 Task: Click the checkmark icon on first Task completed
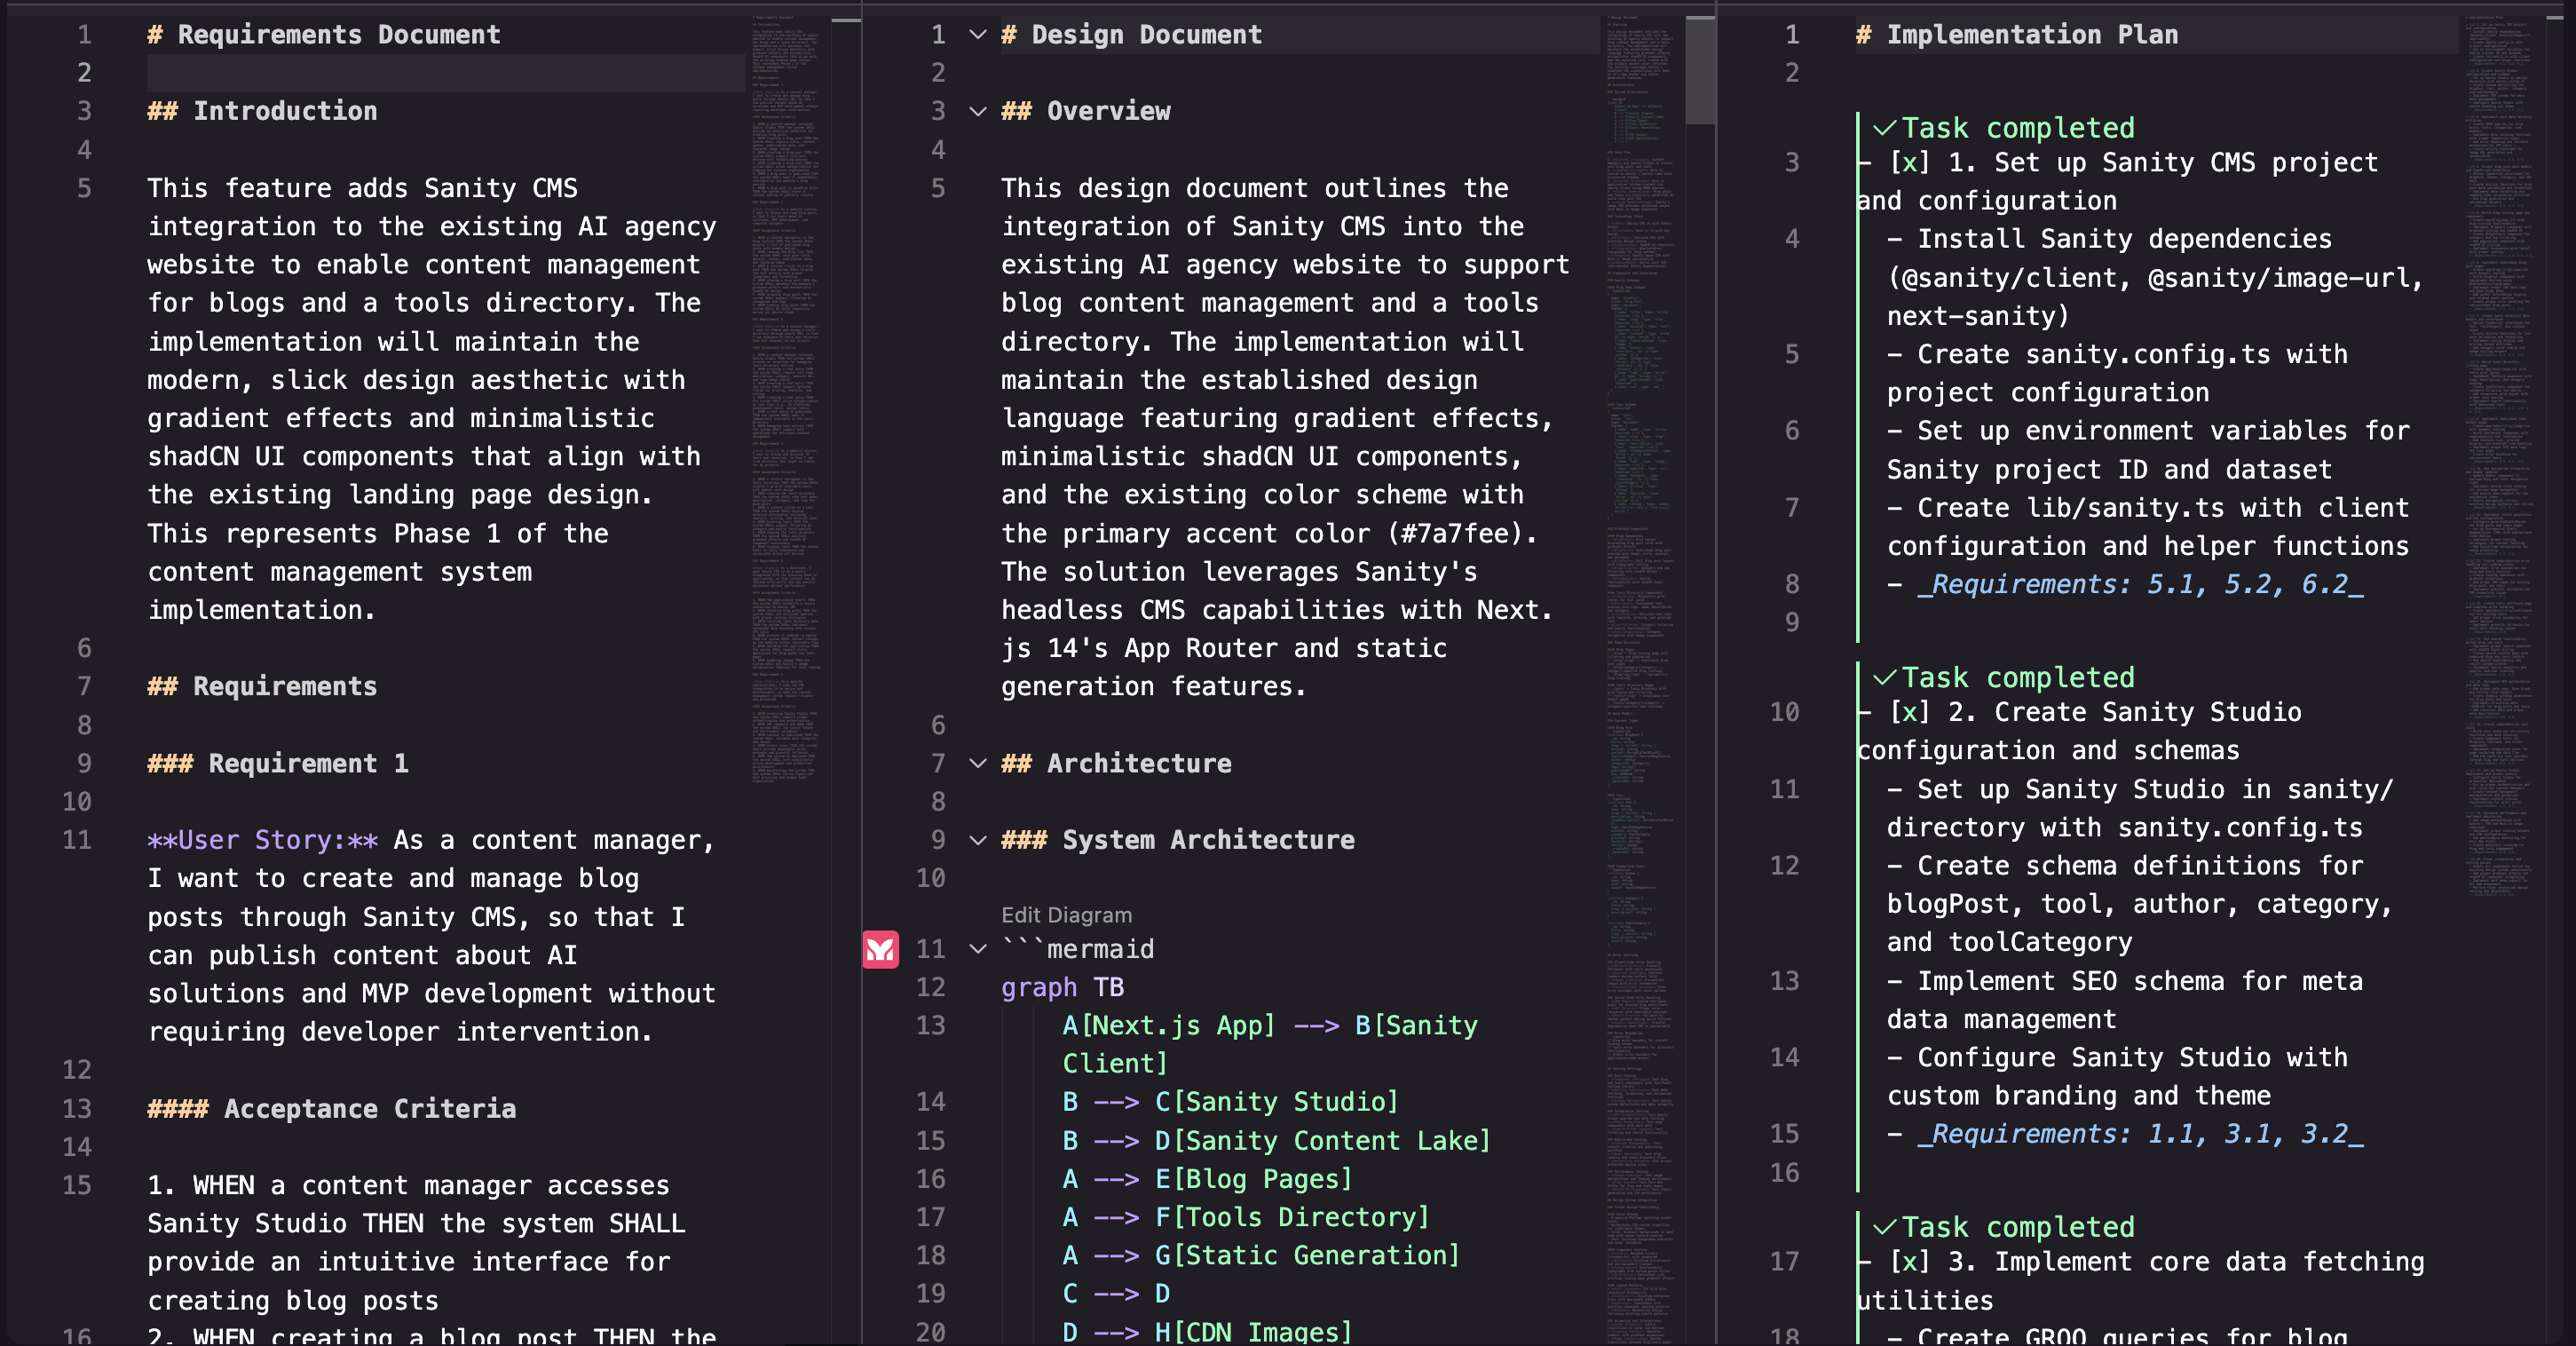point(1884,128)
